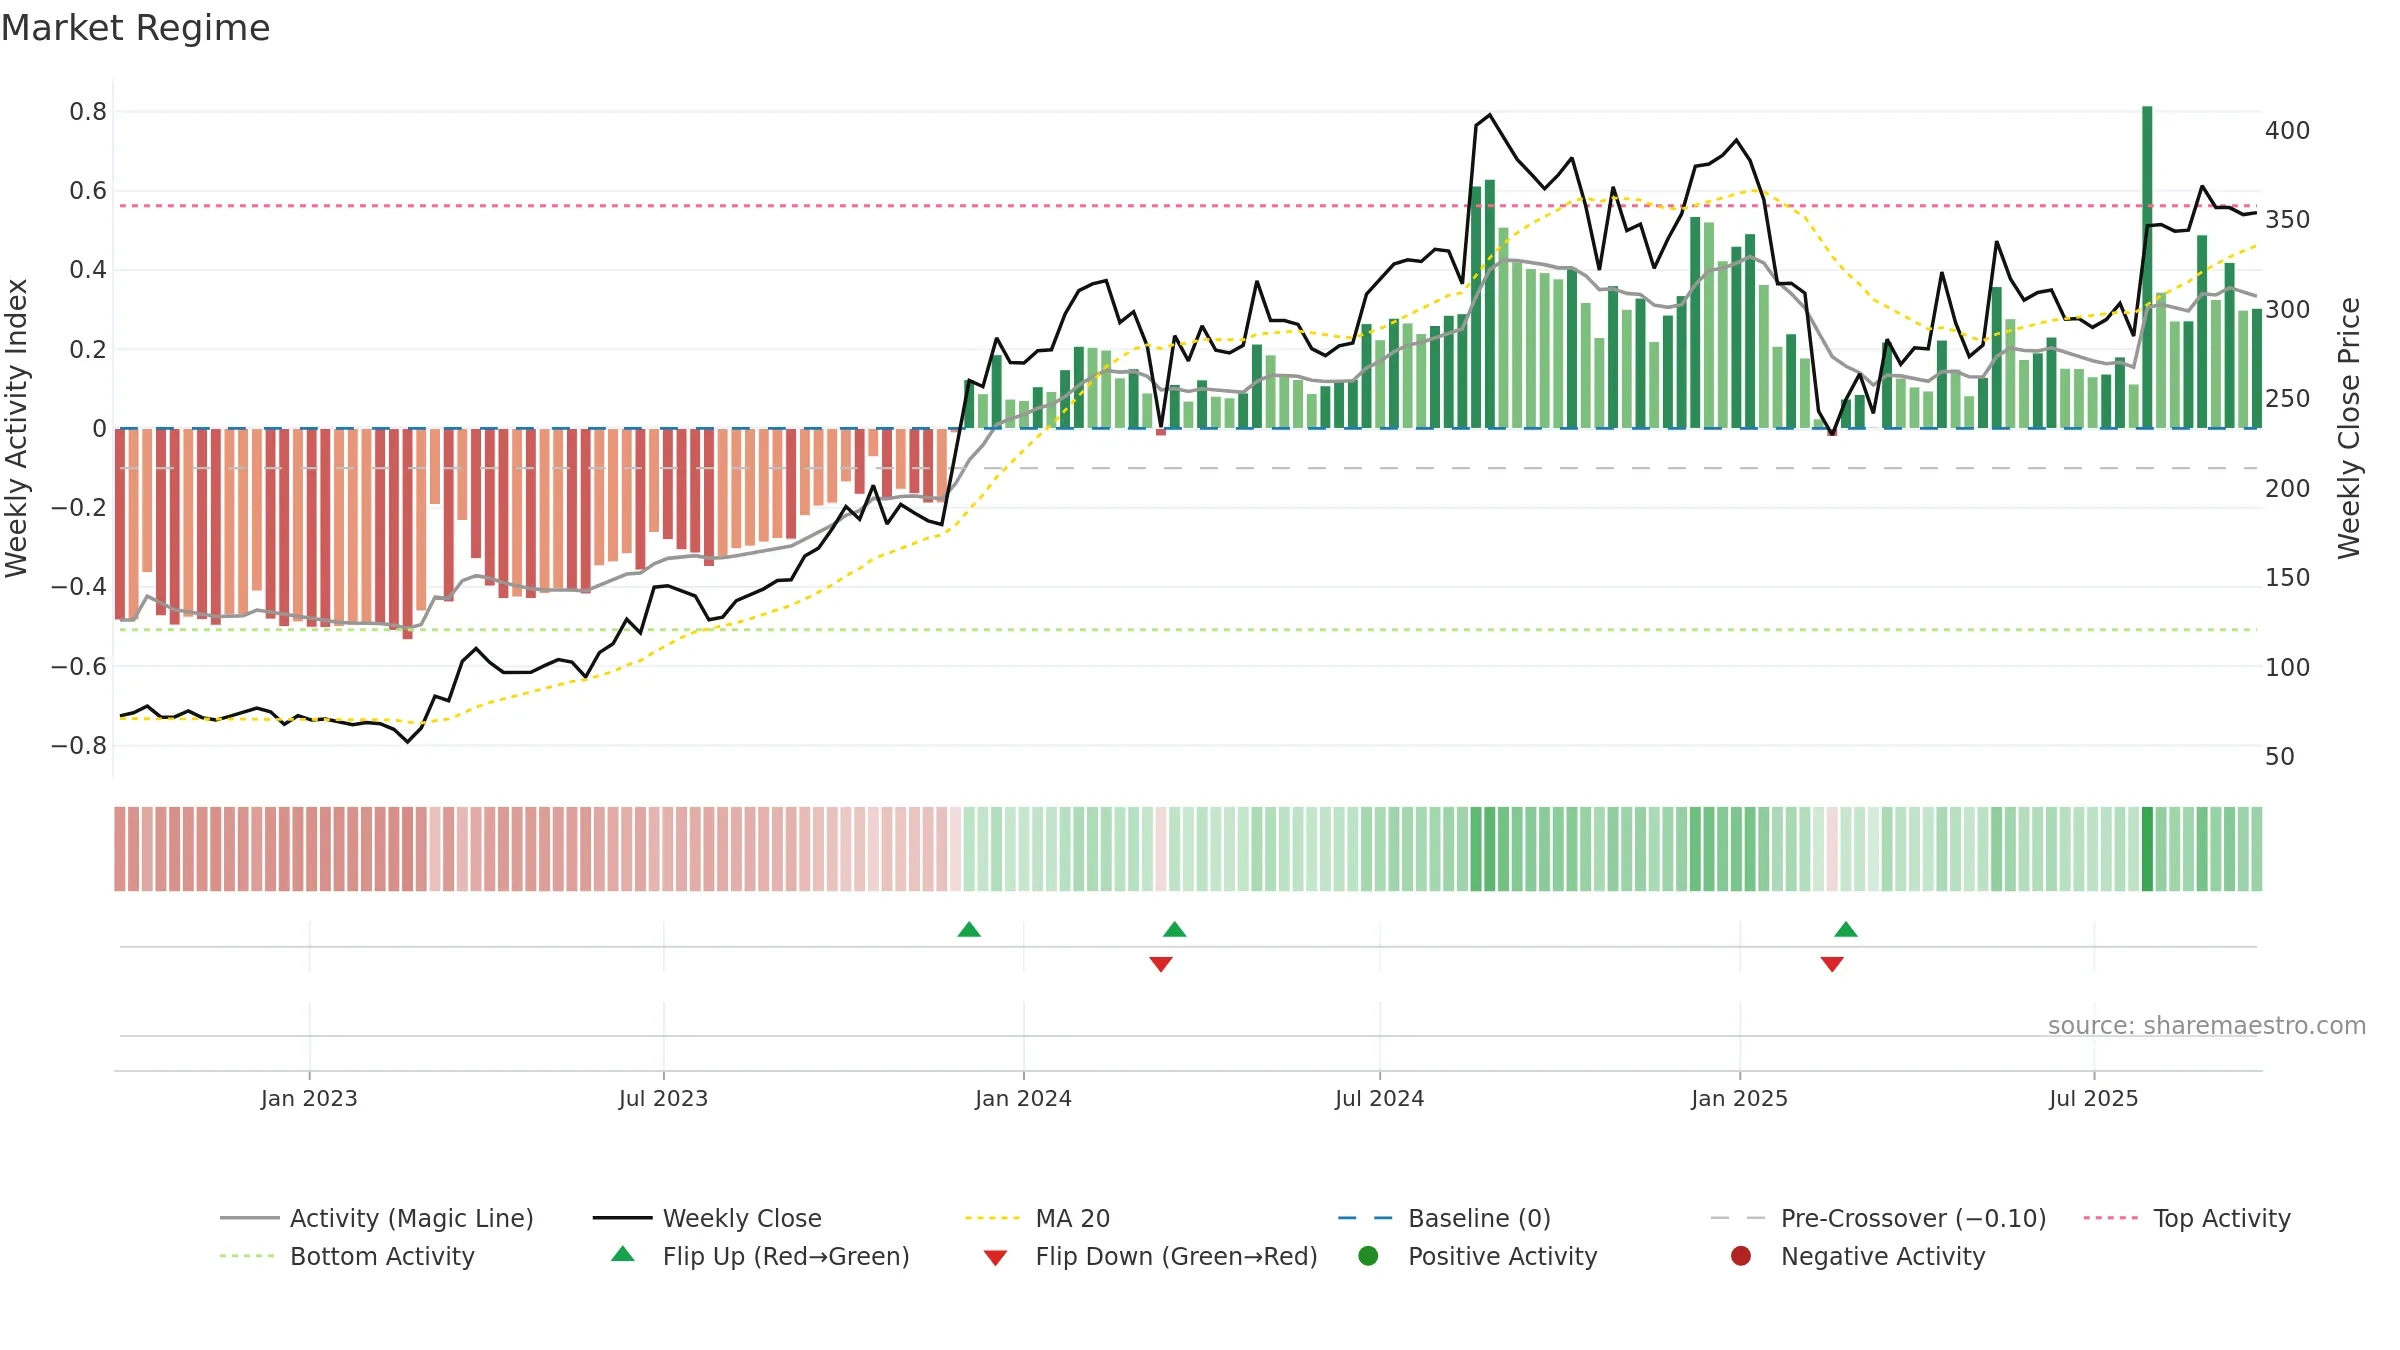Click the Jan 2024 axis label

1023,1098
